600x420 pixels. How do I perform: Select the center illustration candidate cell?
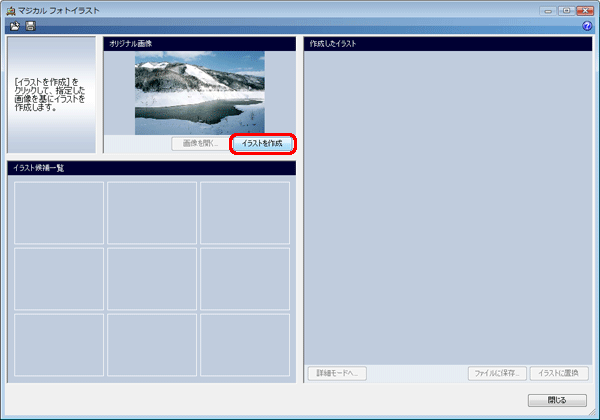[152, 278]
